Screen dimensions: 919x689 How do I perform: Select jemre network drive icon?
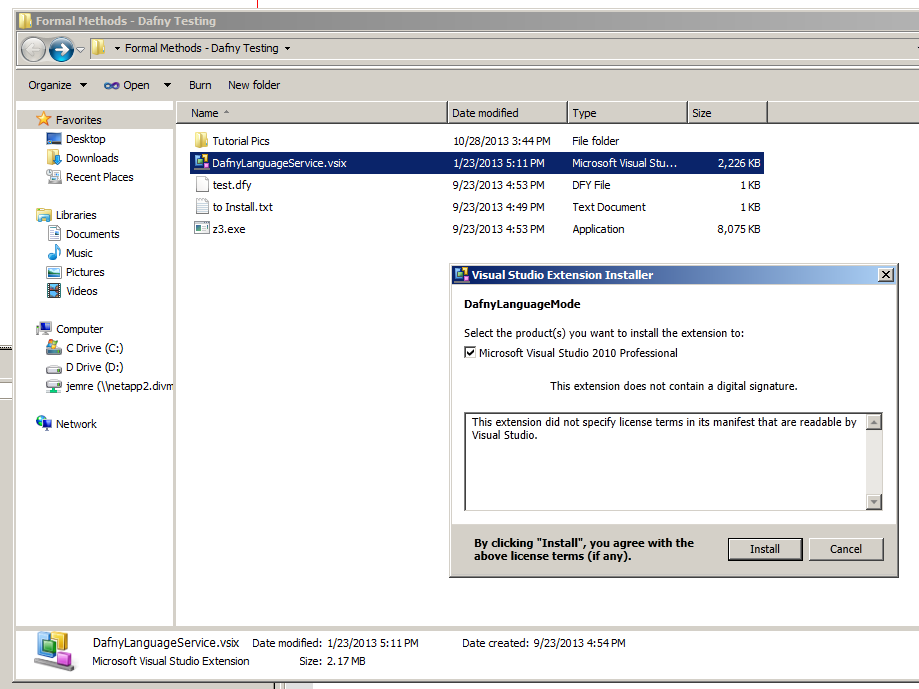tap(54, 386)
